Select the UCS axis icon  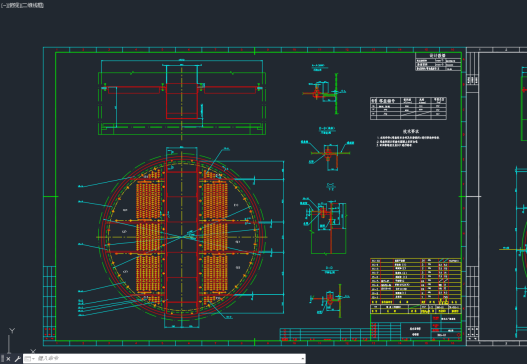click(x=20, y=341)
